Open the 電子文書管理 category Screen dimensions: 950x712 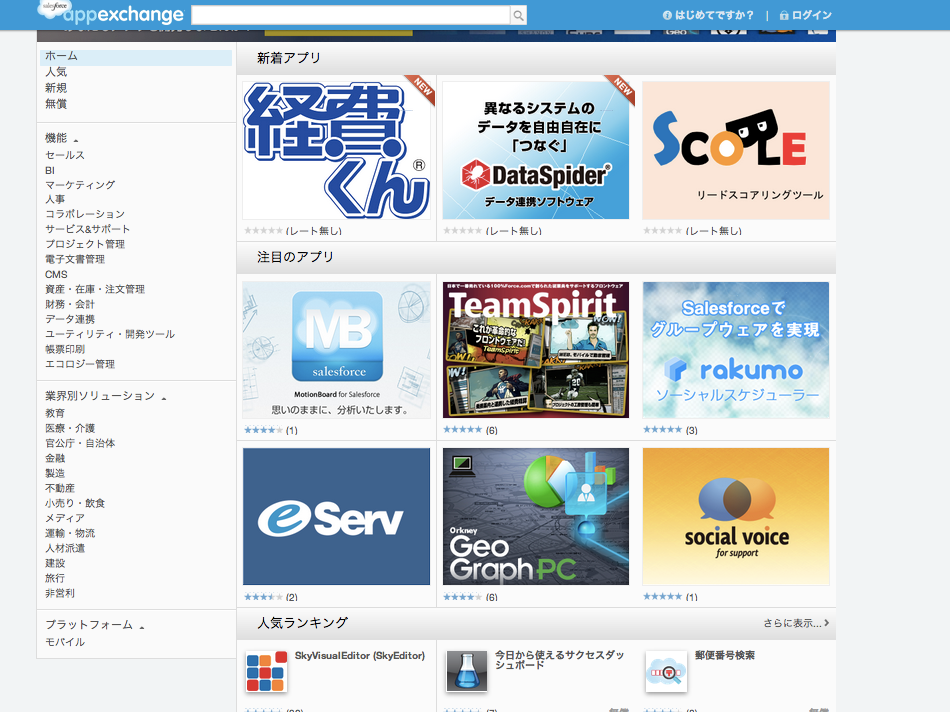pyautogui.click(x=75, y=259)
